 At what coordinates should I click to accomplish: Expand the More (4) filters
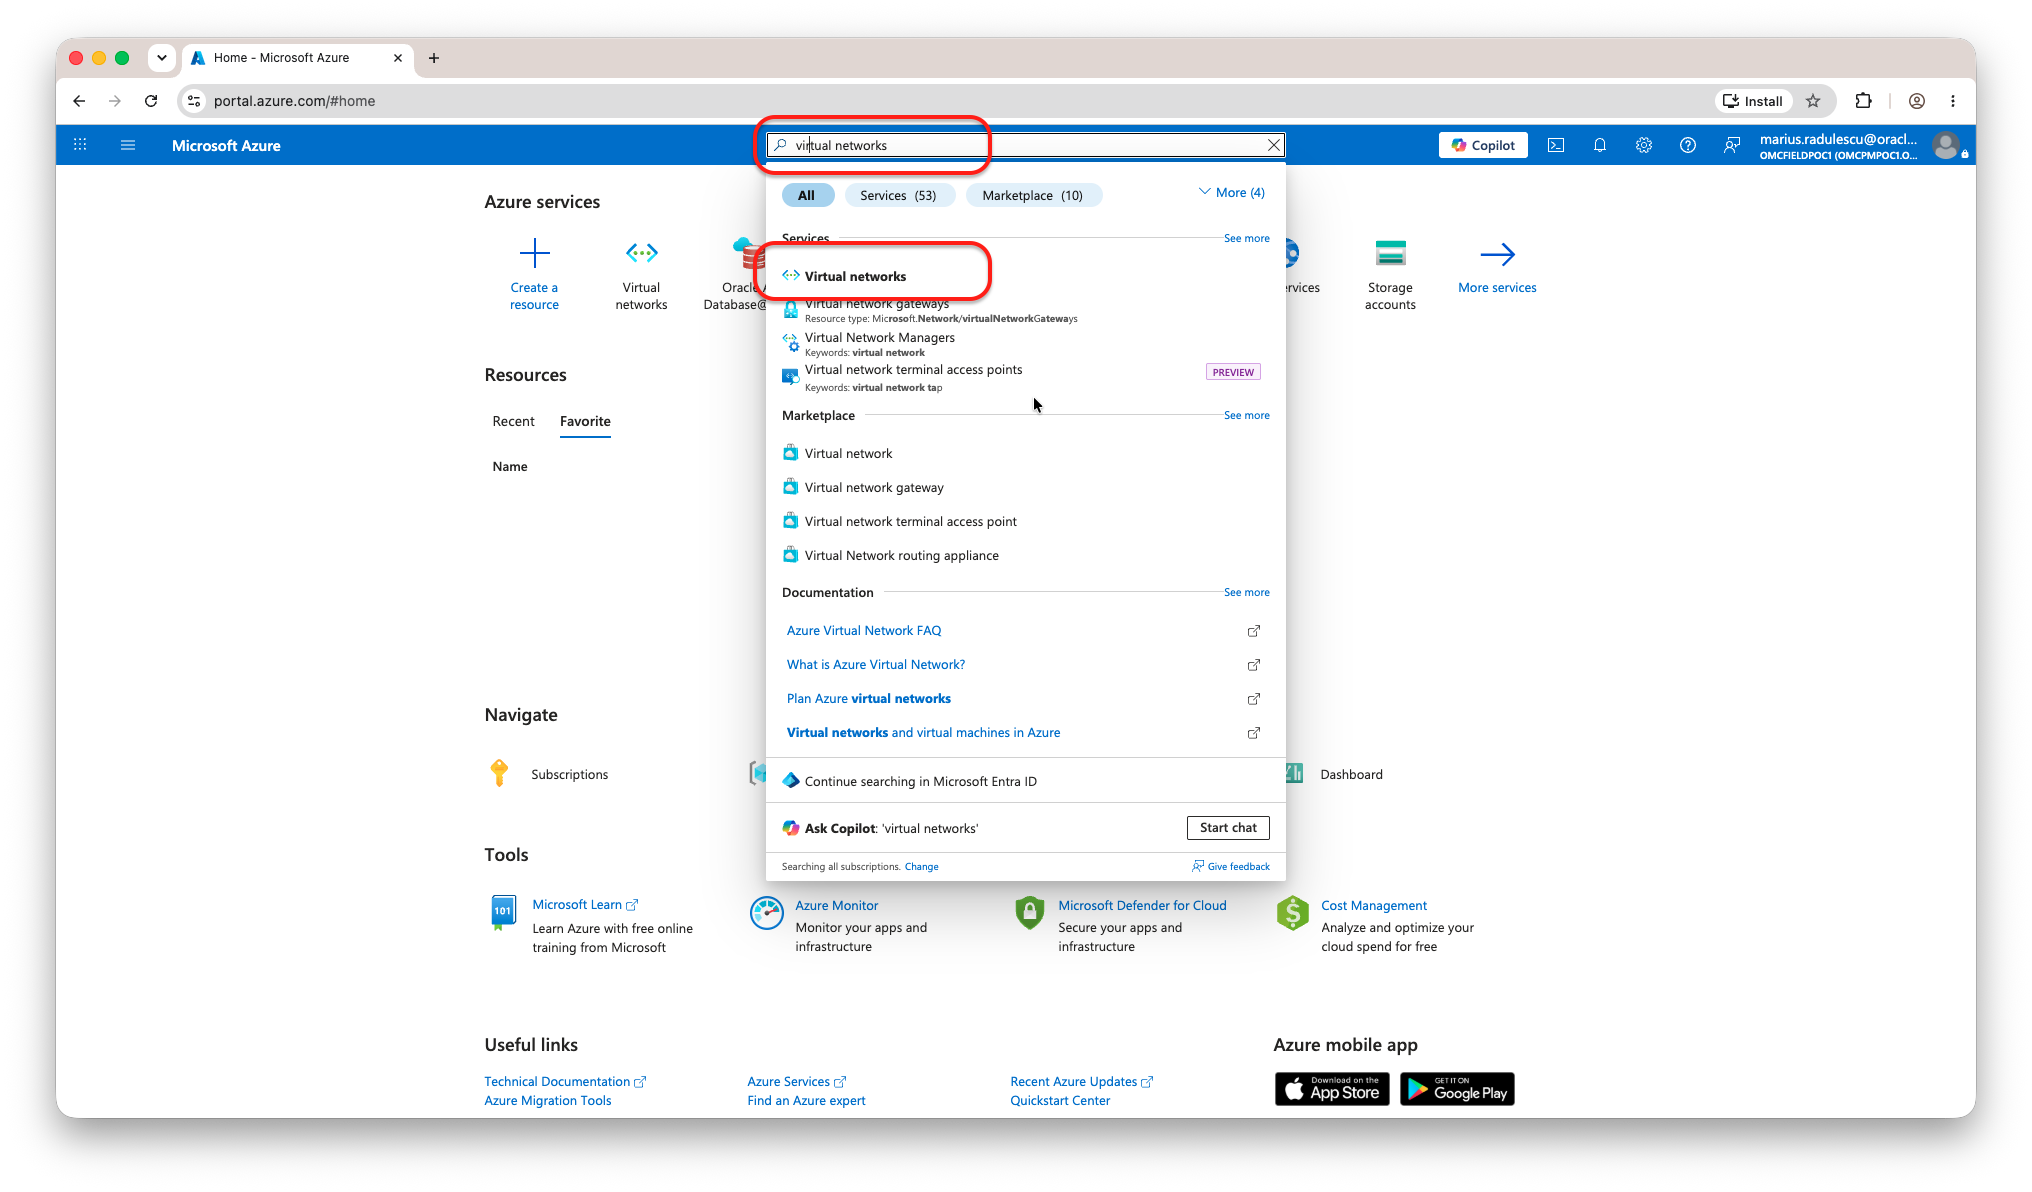click(x=1231, y=192)
